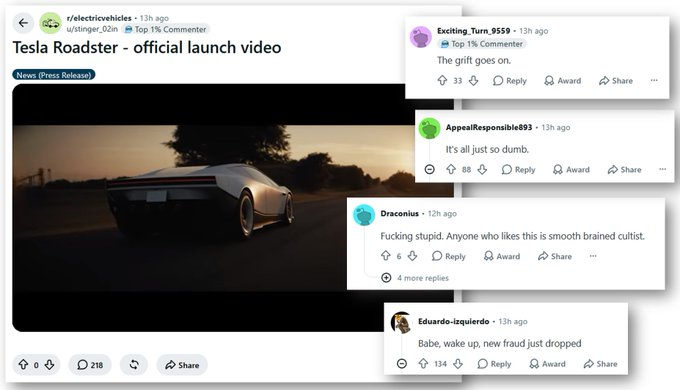Collapse the 'Babe, wake up' comment thread
Image resolution: width=680 pixels, height=390 pixels.
click(x=402, y=364)
